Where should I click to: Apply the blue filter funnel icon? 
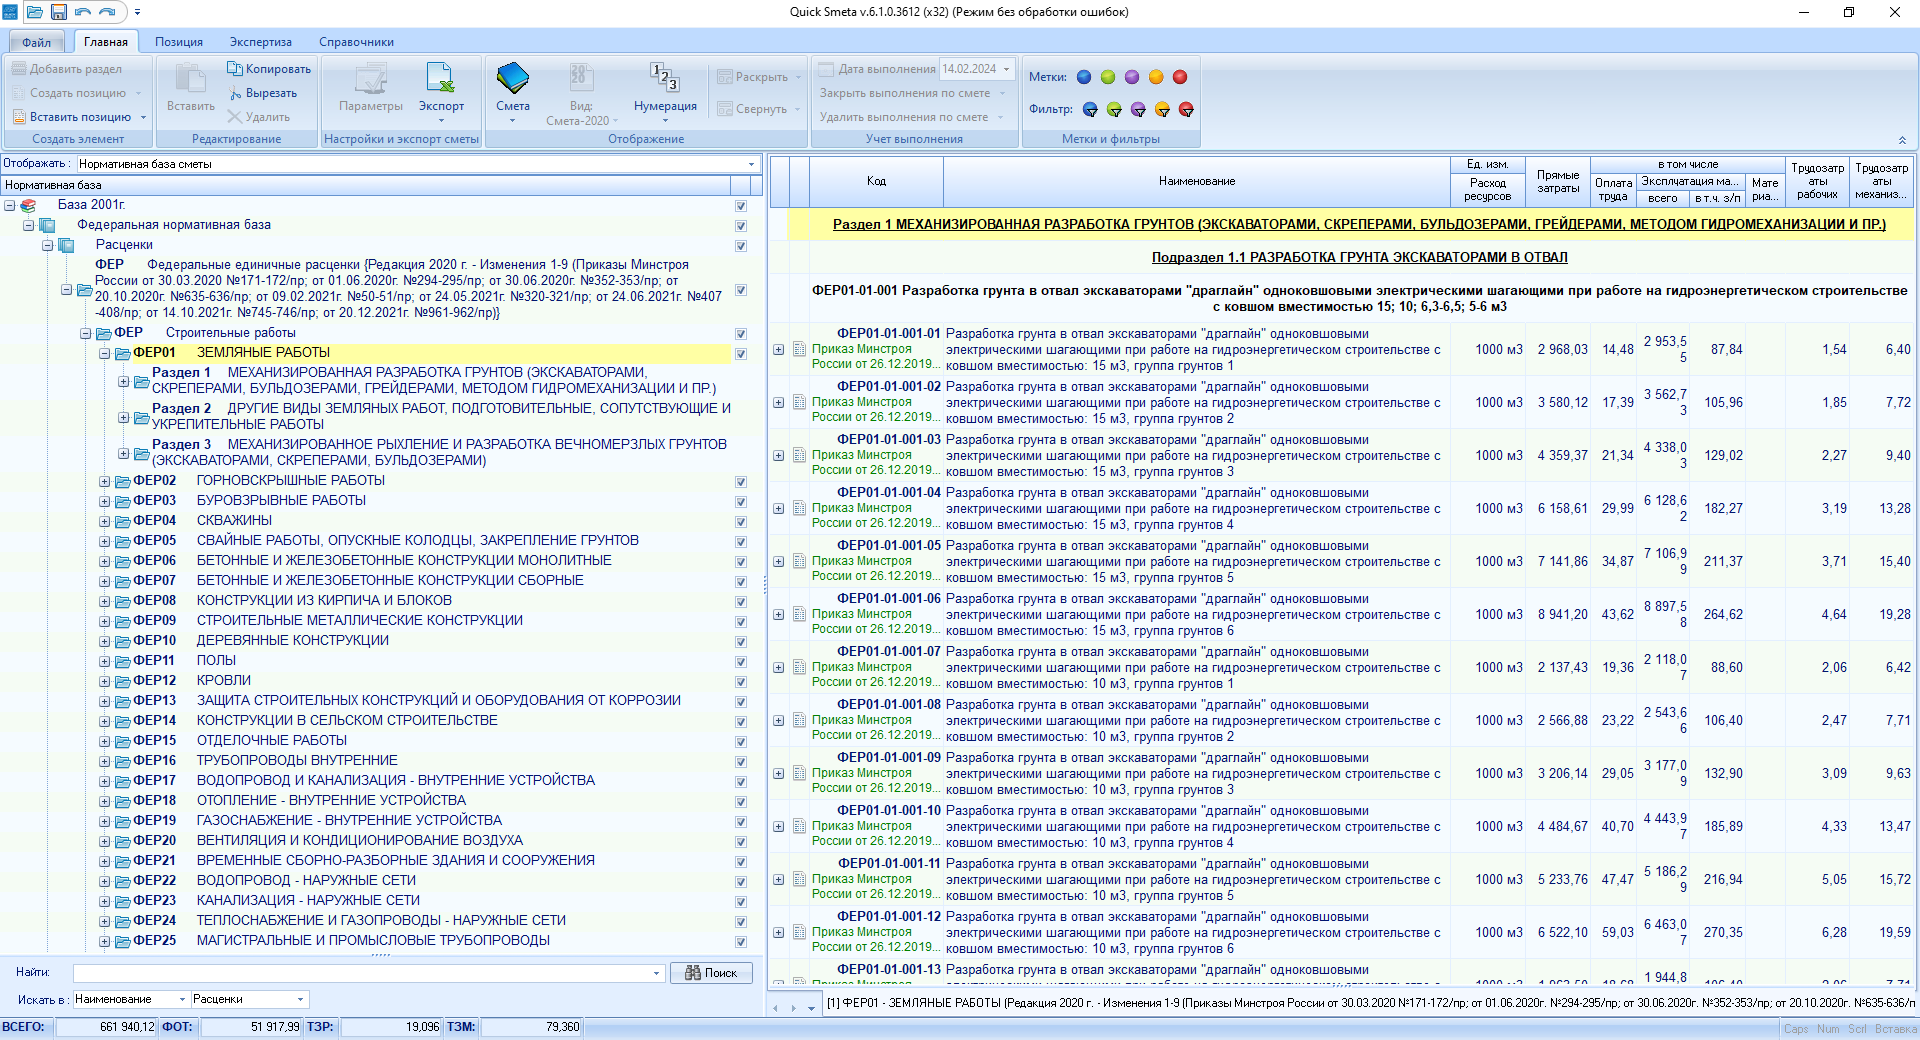coord(1090,109)
